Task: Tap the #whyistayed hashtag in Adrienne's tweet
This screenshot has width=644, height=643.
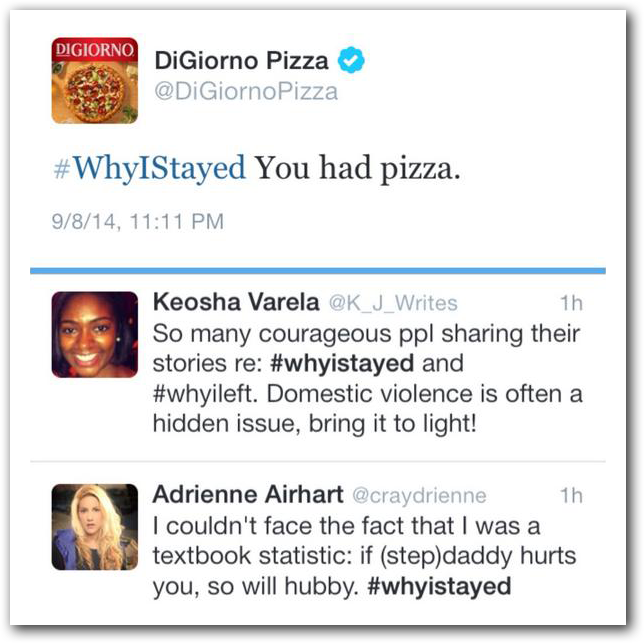Action: [x=439, y=586]
